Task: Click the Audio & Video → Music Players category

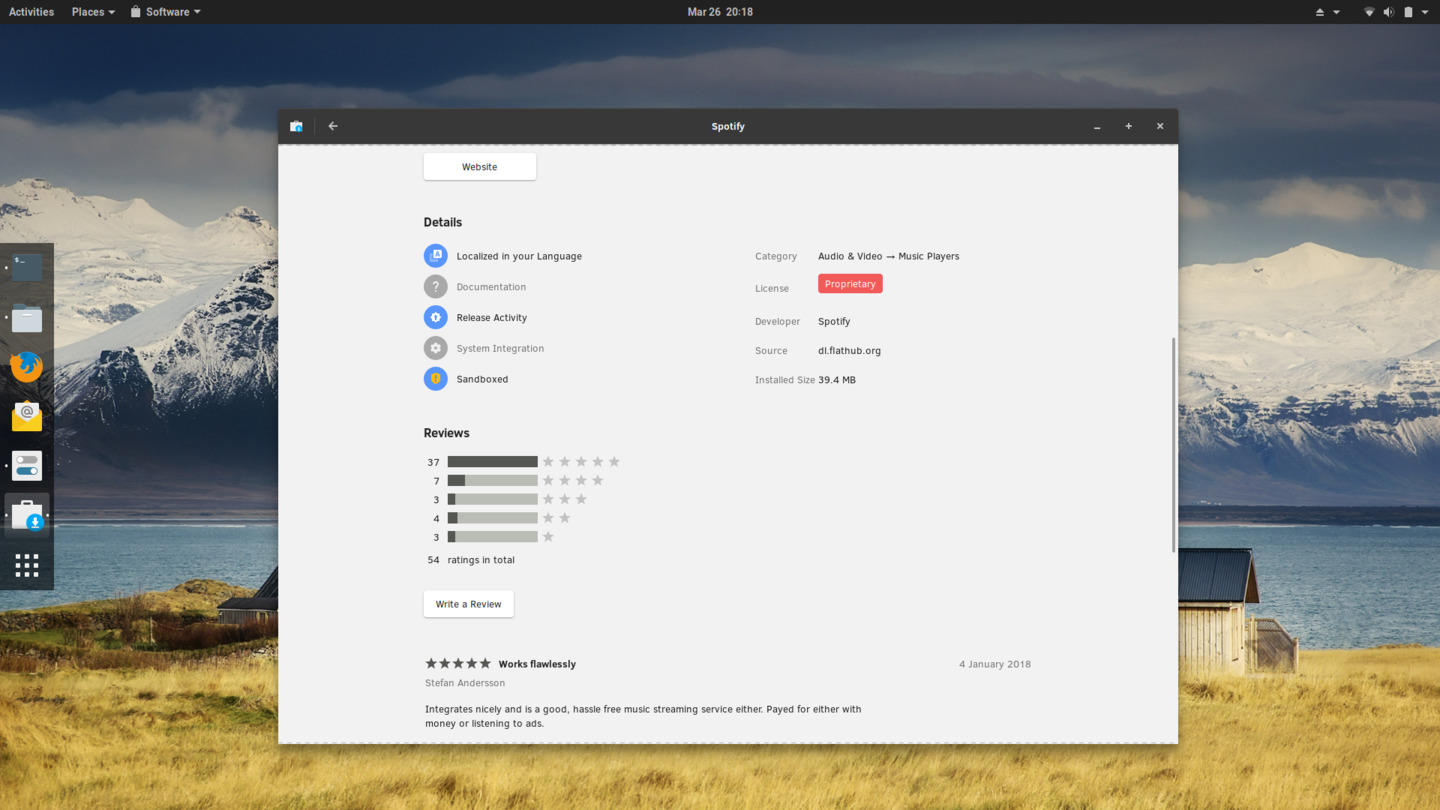Action: pos(888,256)
